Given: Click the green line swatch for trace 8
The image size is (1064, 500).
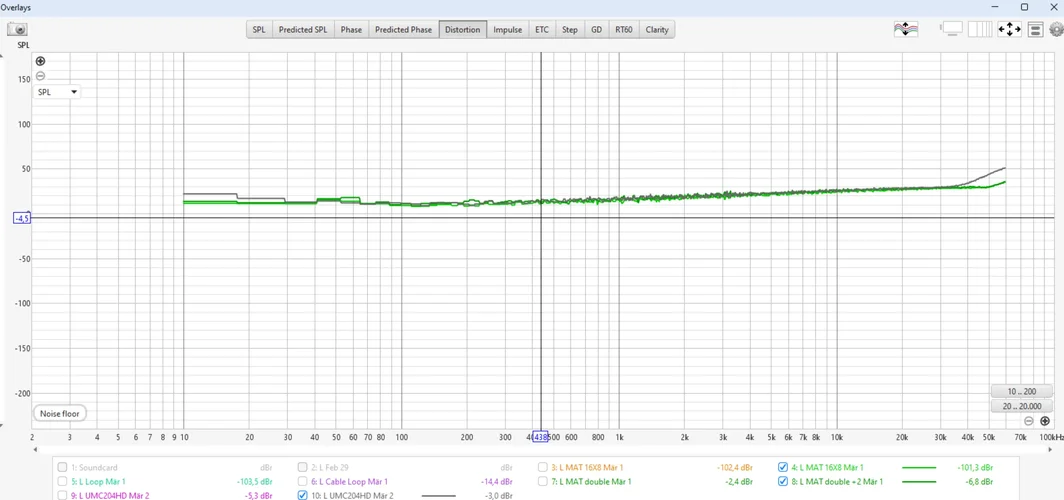Looking at the screenshot, I should pyautogui.click(x=918, y=481).
